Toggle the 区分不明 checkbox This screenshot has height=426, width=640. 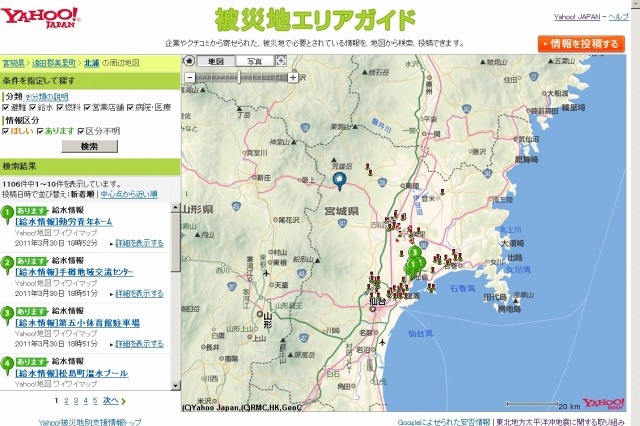click(x=81, y=131)
